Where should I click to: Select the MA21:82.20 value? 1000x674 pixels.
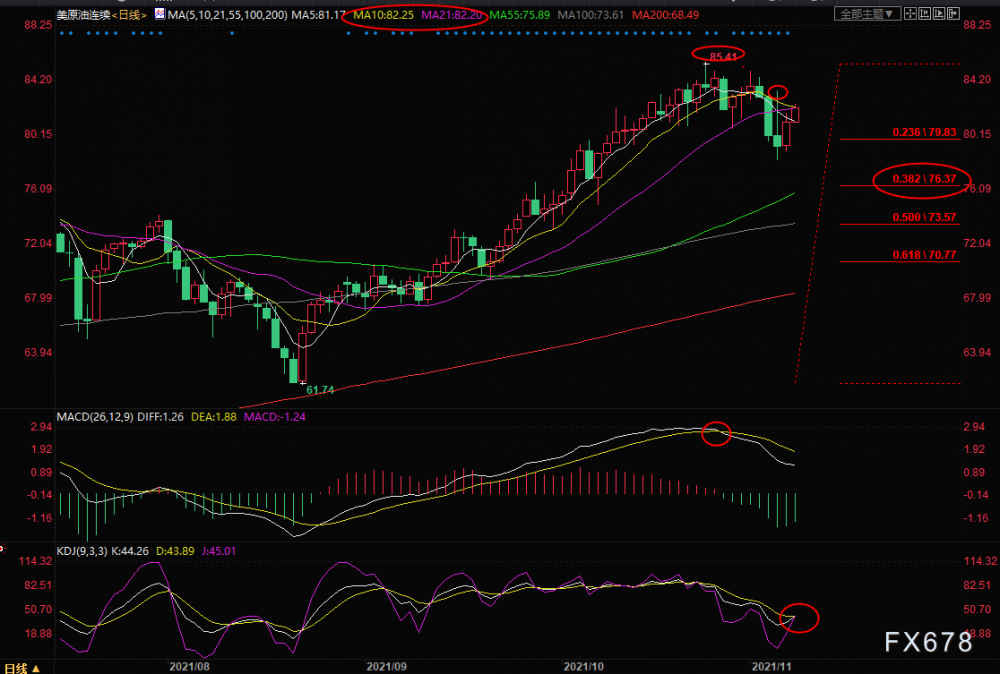[x=451, y=15]
